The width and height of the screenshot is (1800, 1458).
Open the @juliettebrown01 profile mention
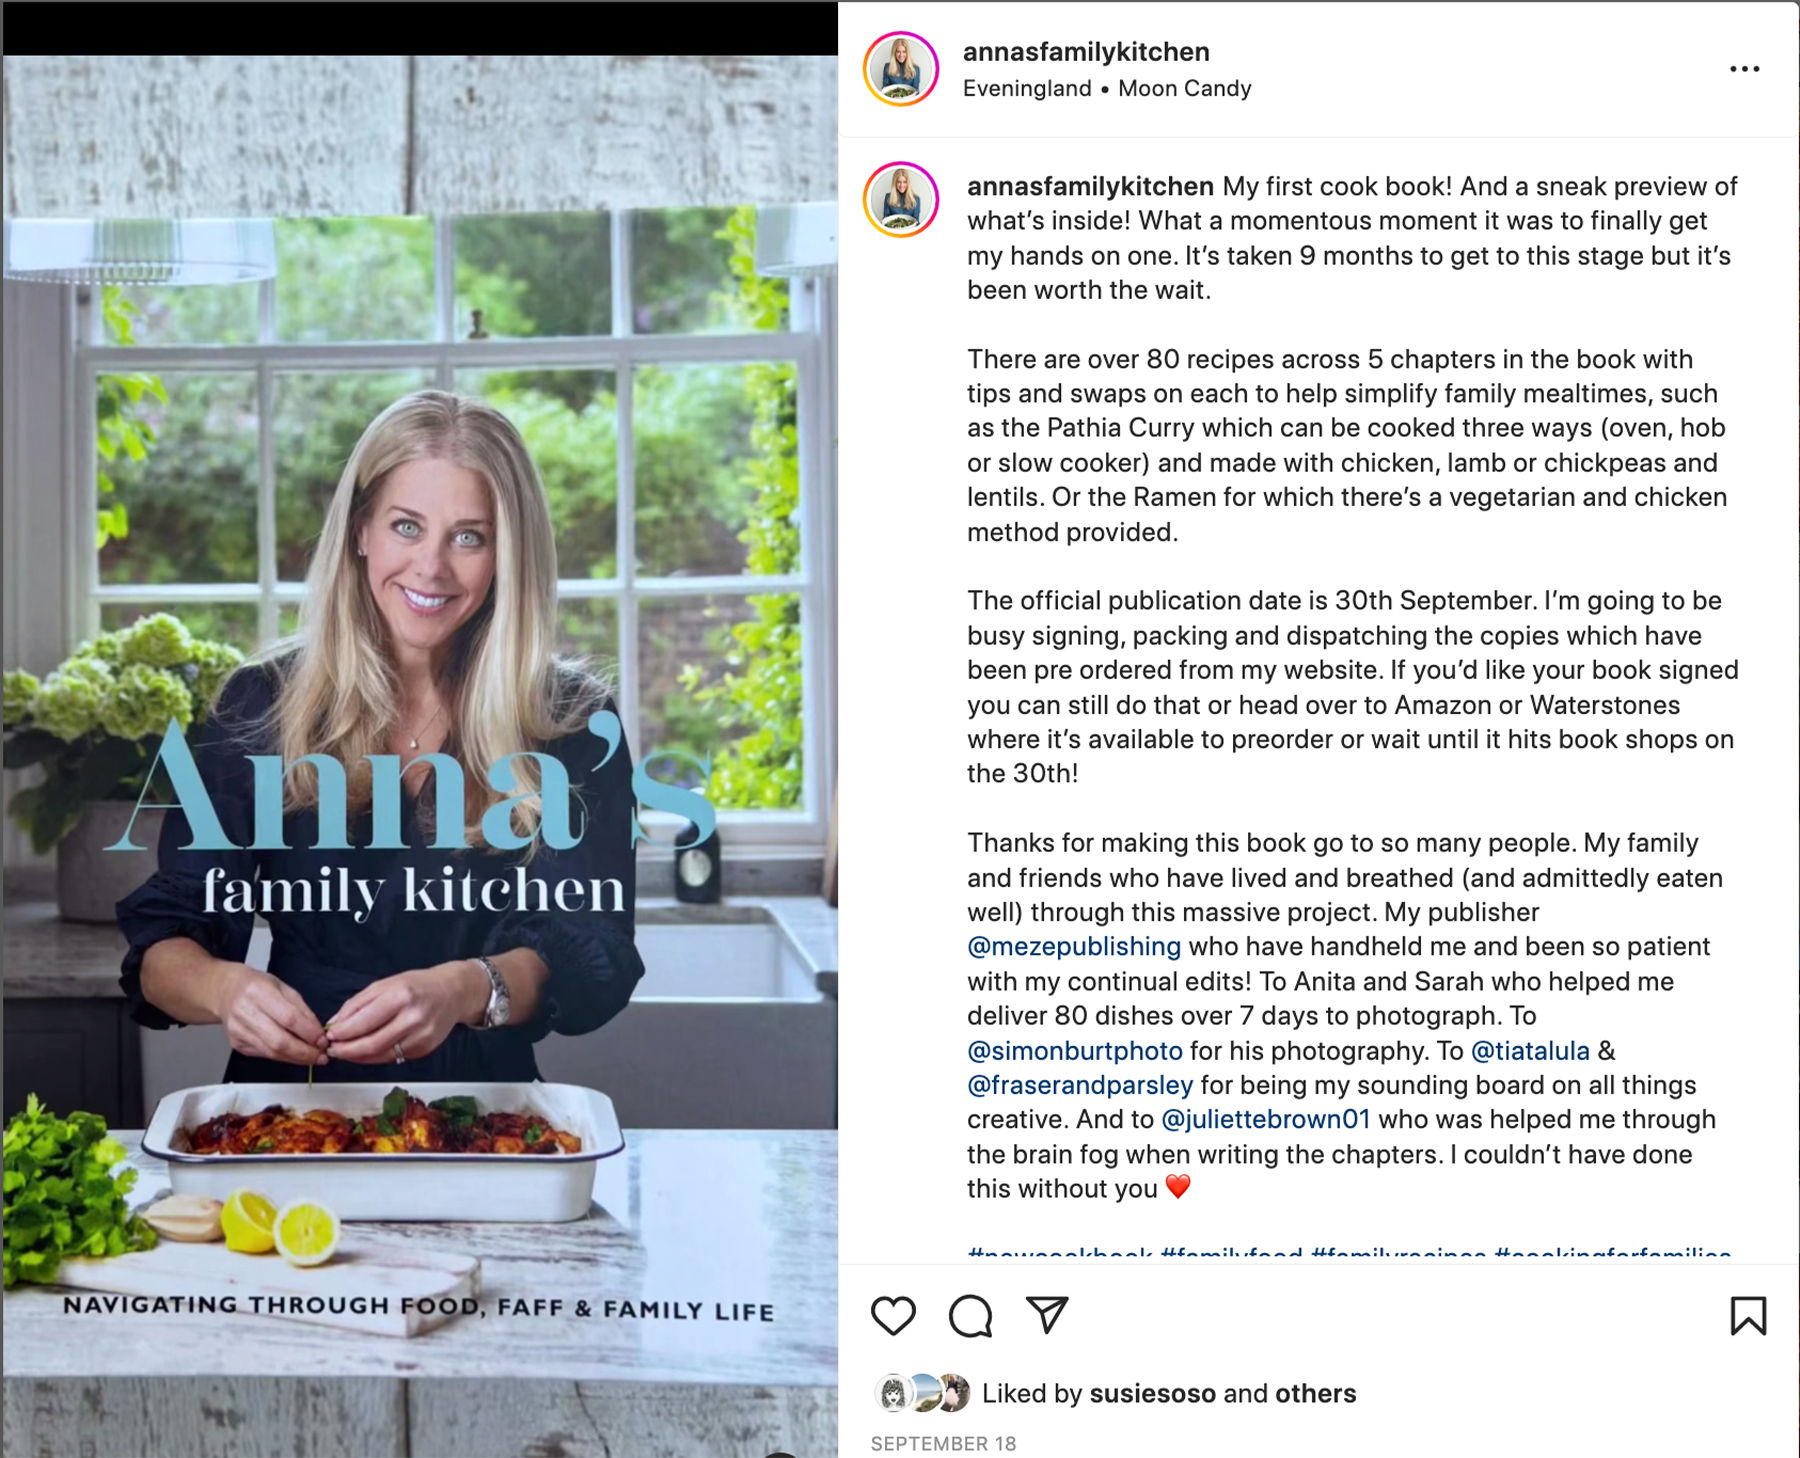[x=1265, y=1119]
